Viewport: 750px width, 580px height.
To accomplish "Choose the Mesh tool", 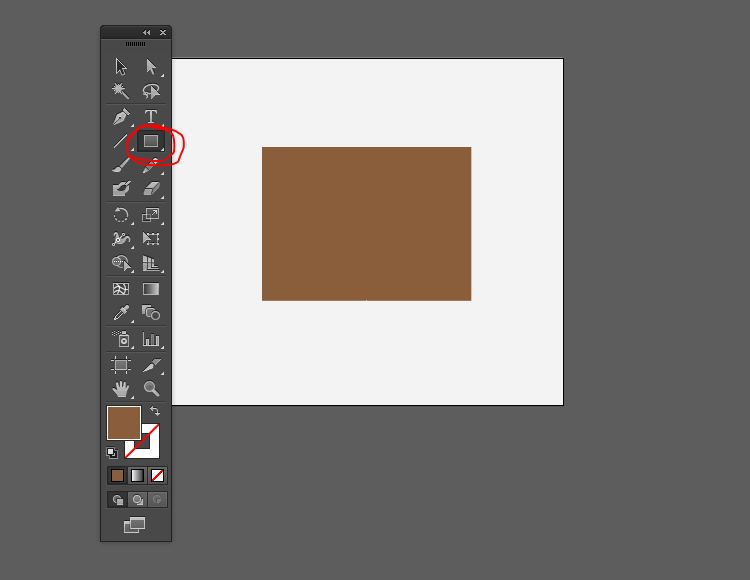I will [x=121, y=289].
